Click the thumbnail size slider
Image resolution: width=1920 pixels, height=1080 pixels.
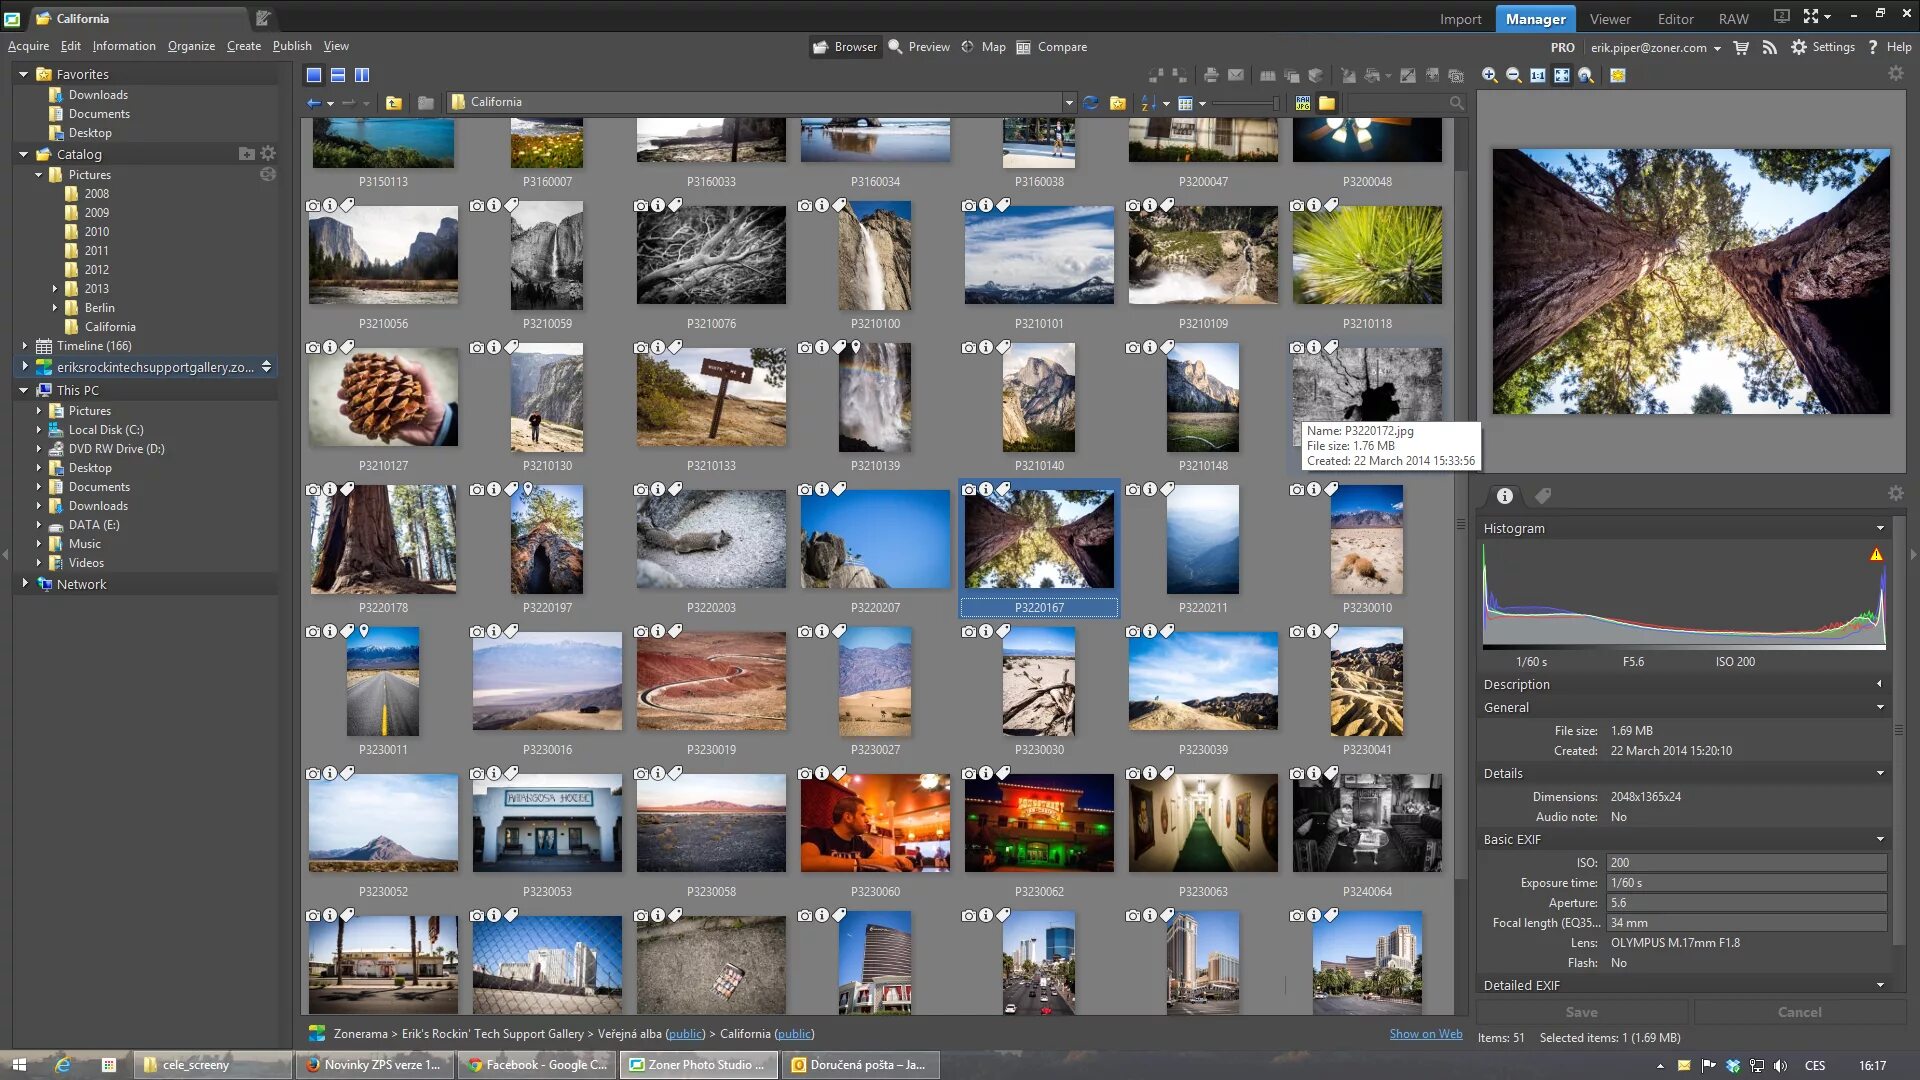pyautogui.click(x=1245, y=103)
